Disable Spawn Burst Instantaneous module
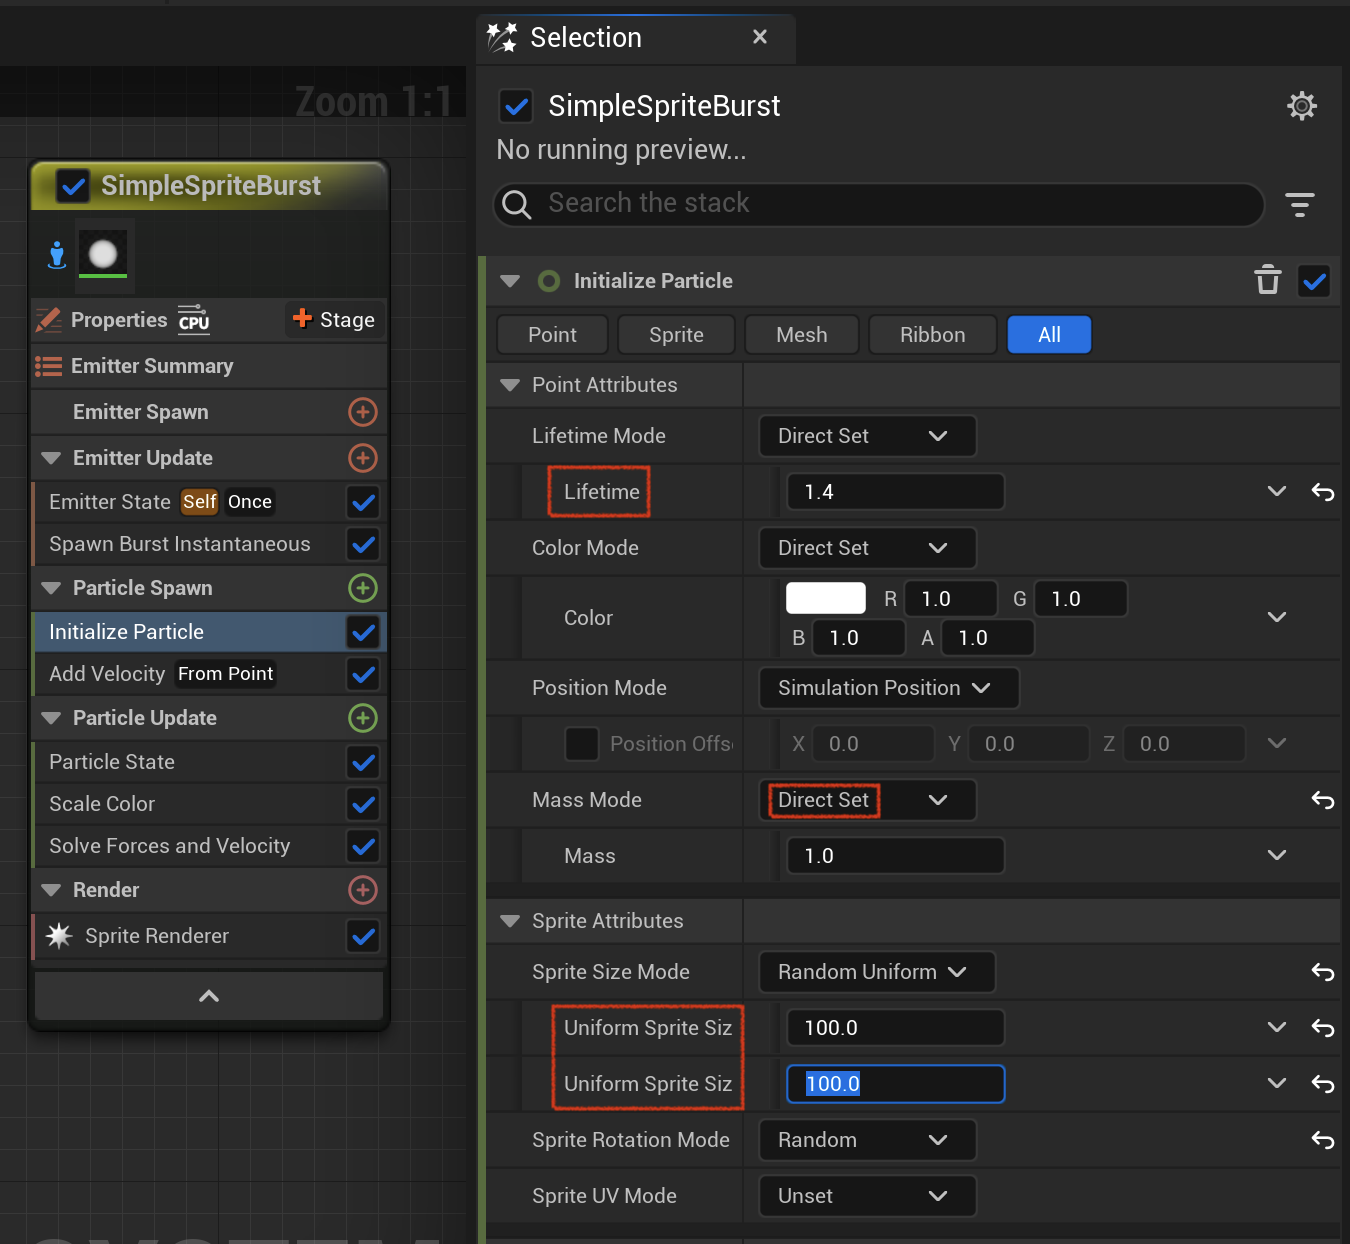Screen dimensions: 1350x1244 click(x=363, y=543)
